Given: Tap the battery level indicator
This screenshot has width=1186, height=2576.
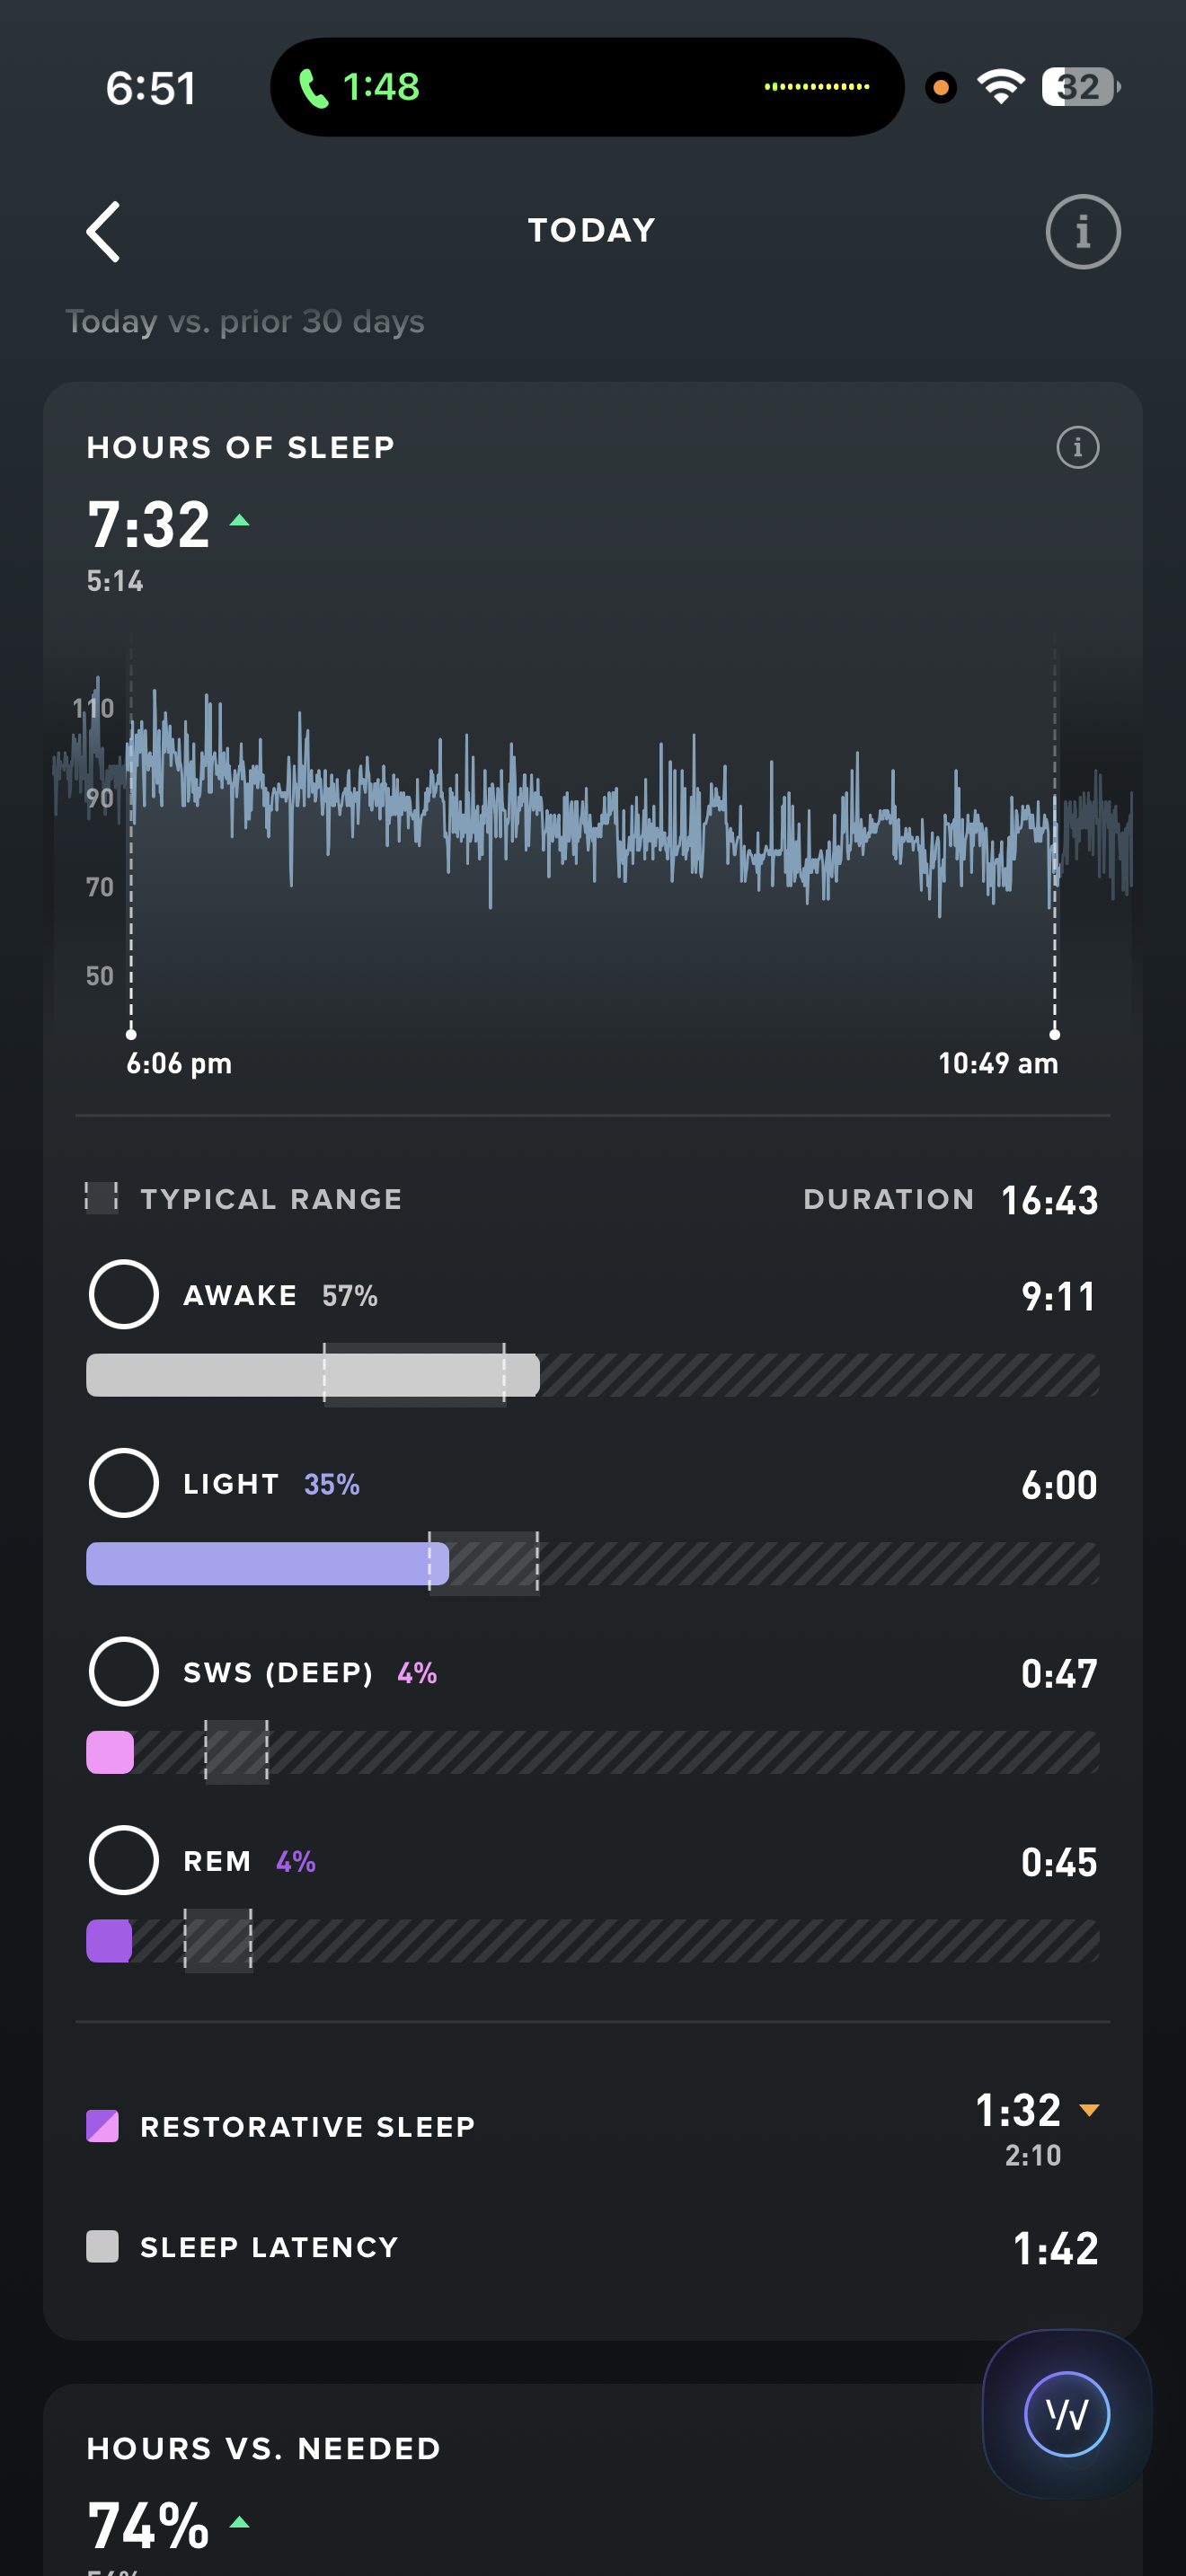Looking at the screenshot, I should (x=1079, y=87).
